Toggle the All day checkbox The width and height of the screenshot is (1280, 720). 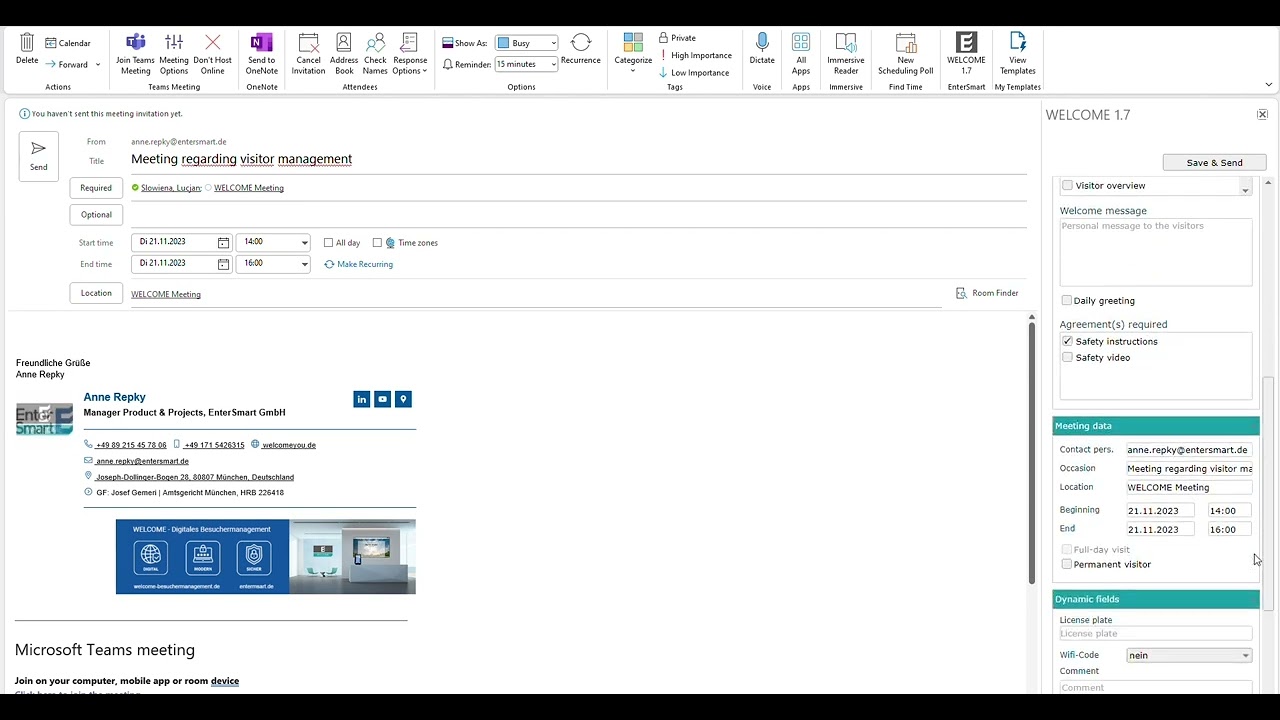tap(328, 242)
